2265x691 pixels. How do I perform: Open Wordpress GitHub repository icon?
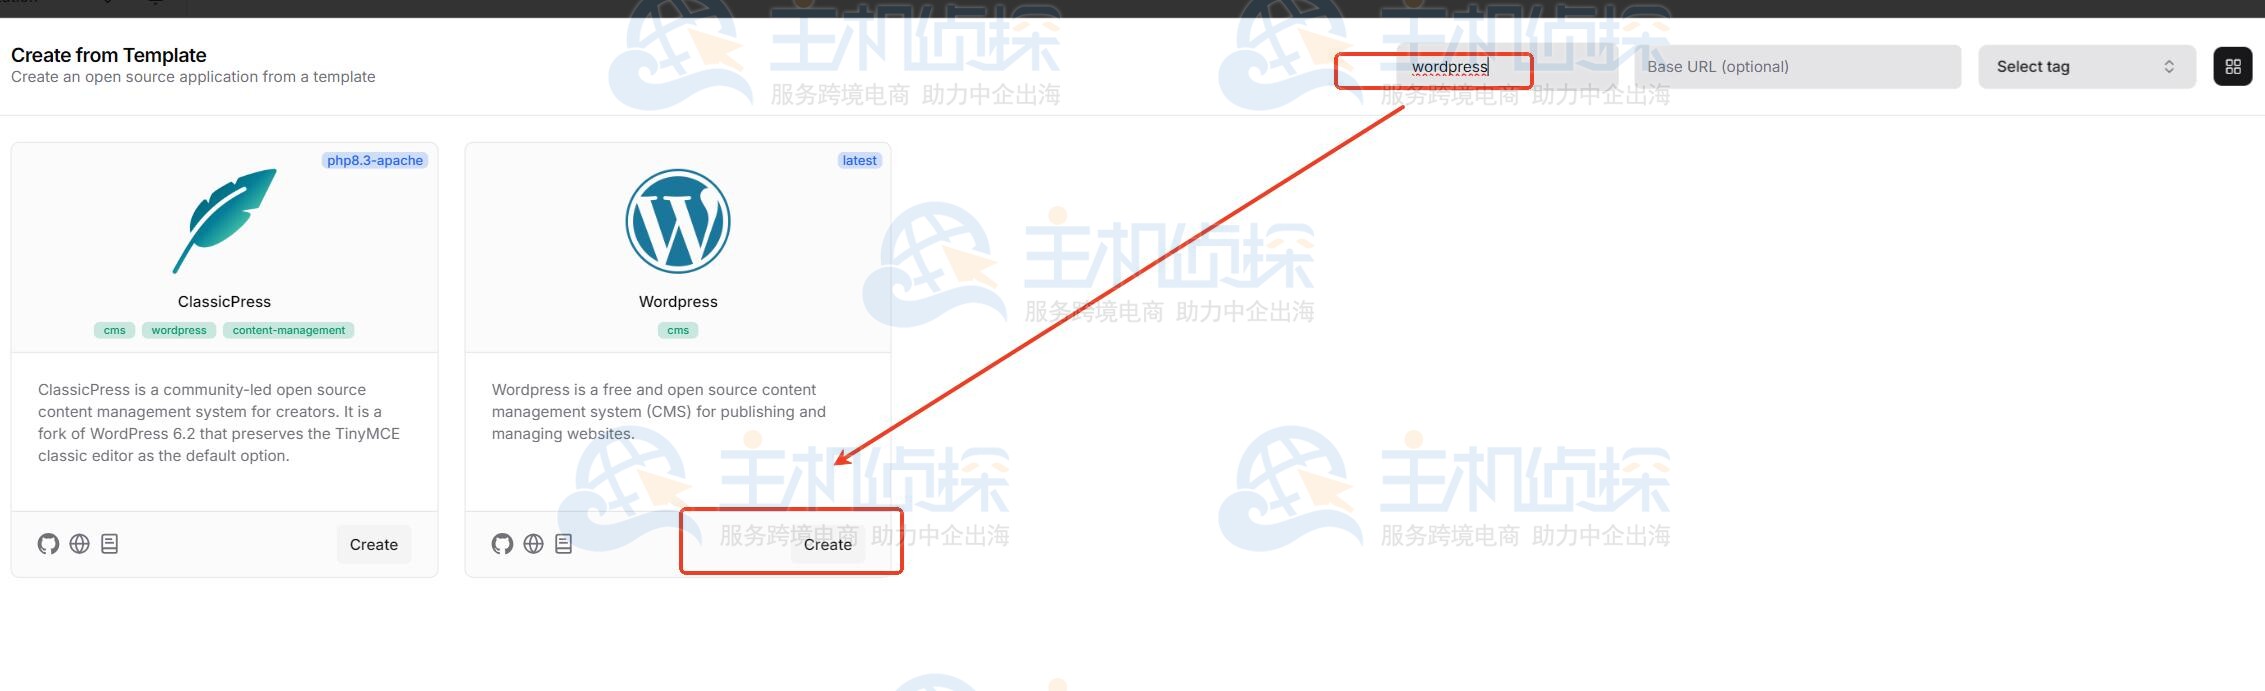[502, 544]
